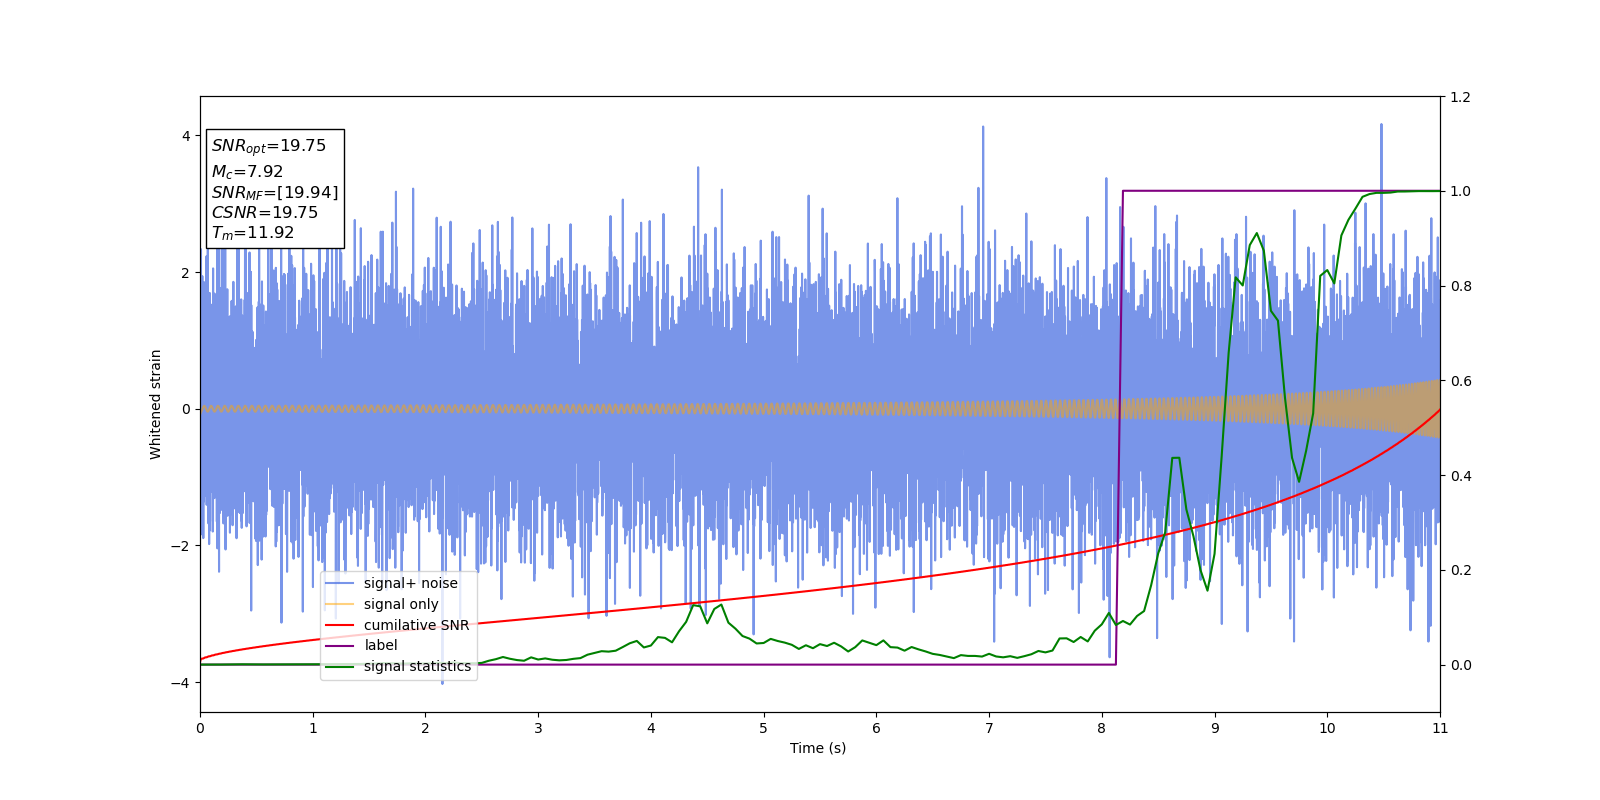
Task: Click the blue signal+ noise legend line
Action: pyautogui.click(x=340, y=584)
